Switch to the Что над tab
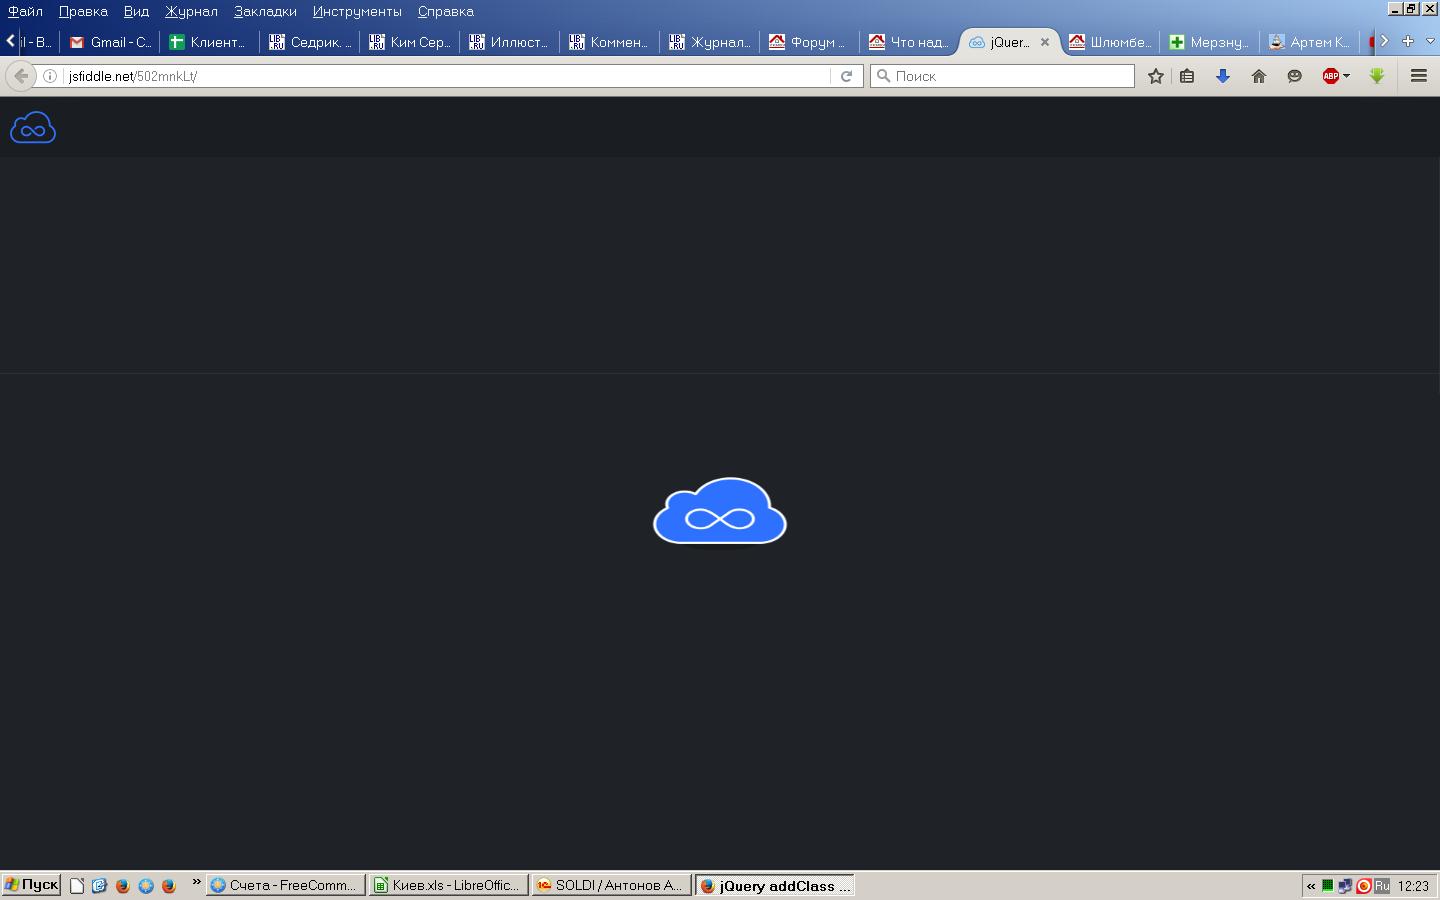The image size is (1440, 900). (910, 42)
